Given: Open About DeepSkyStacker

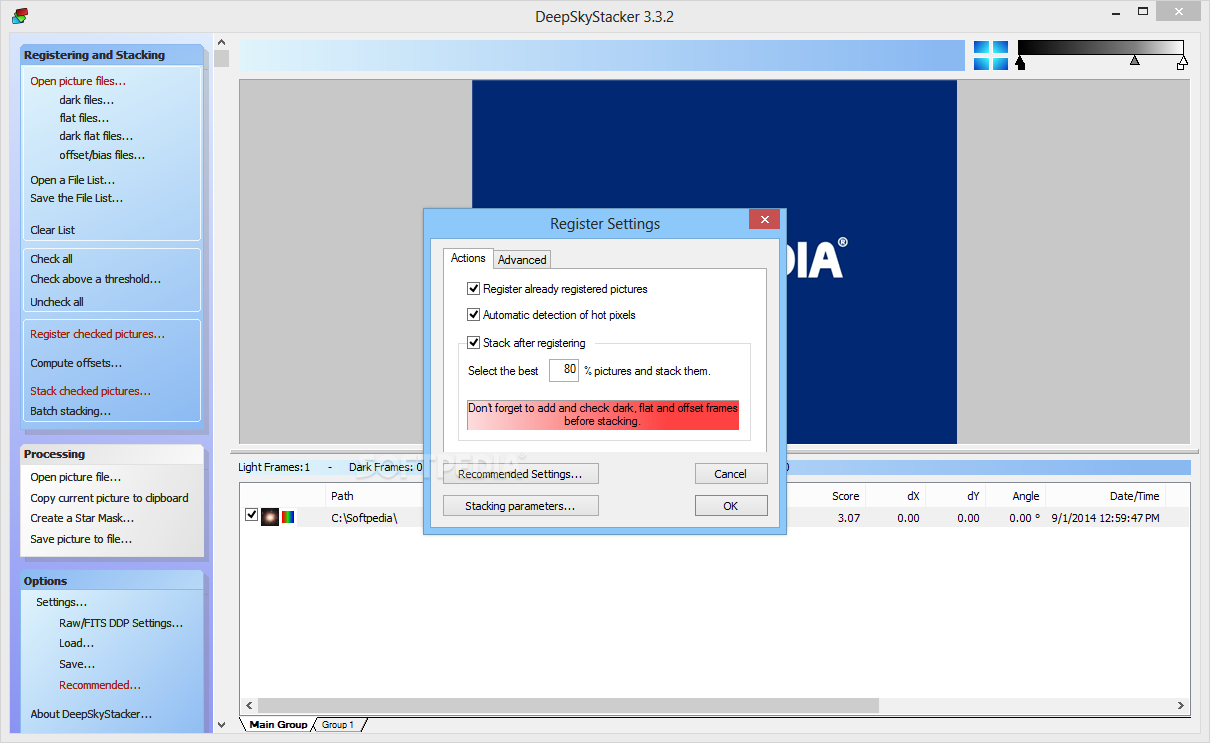Looking at the screenshot, I should pos(91,714).
